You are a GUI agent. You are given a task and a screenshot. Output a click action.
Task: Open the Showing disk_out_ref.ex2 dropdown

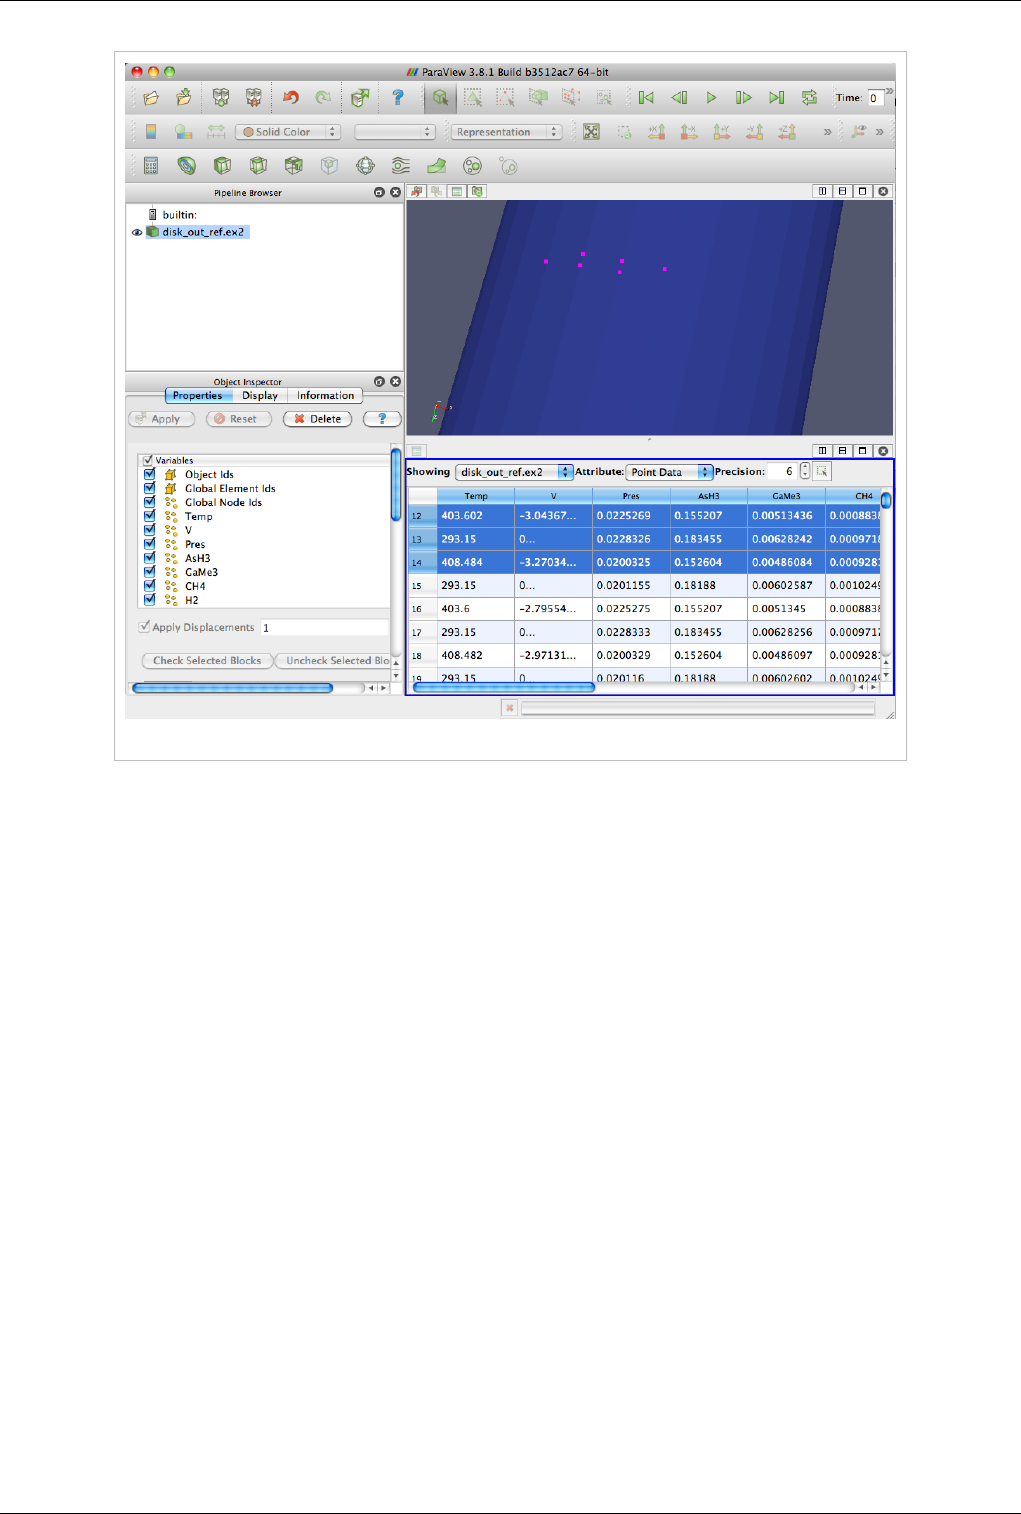pos(514,472)
